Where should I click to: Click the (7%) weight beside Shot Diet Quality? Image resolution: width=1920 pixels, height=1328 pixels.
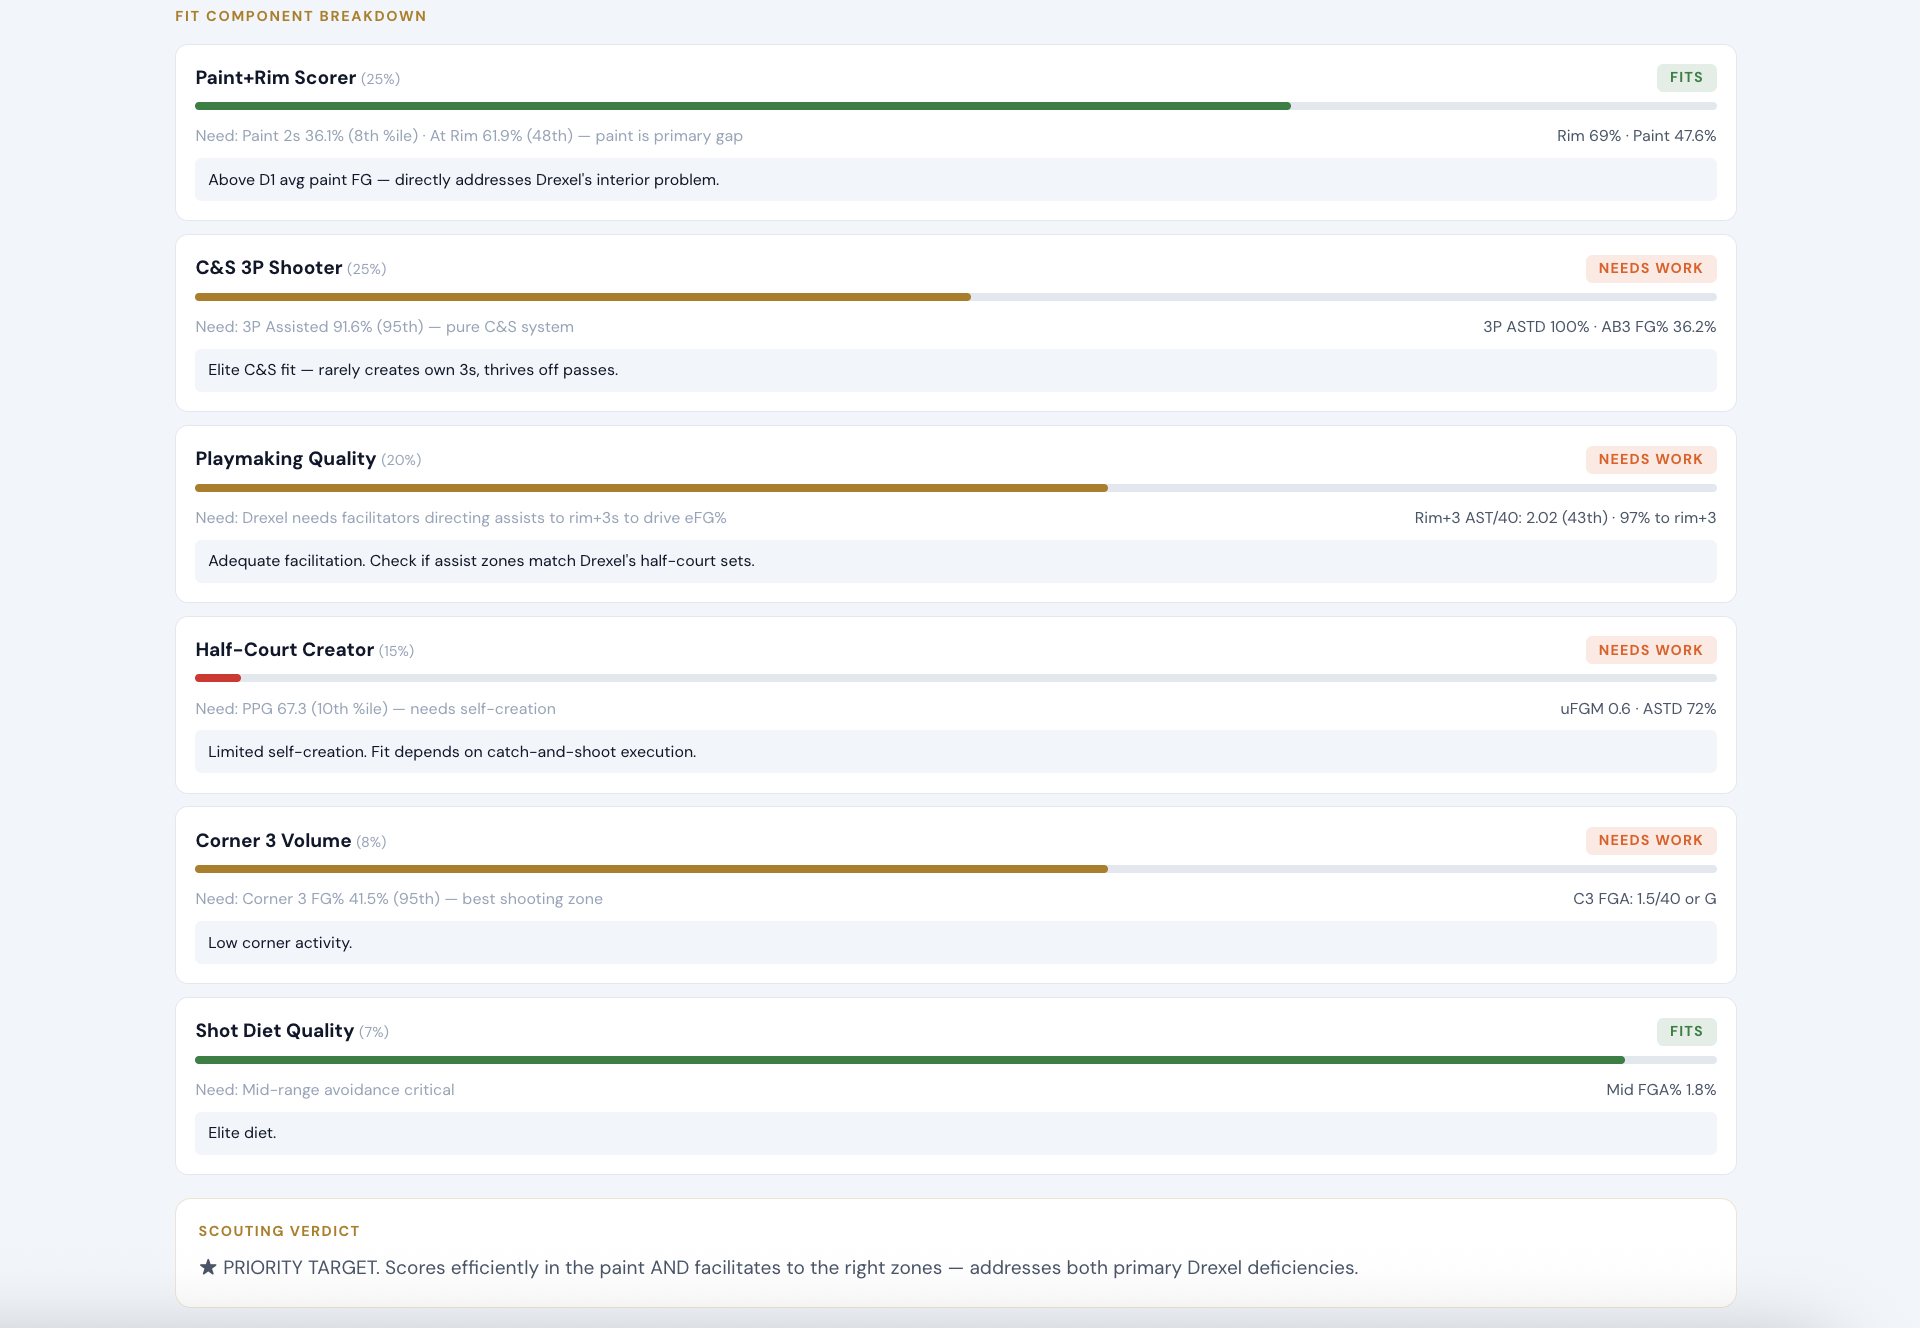tap(374, 1032)
